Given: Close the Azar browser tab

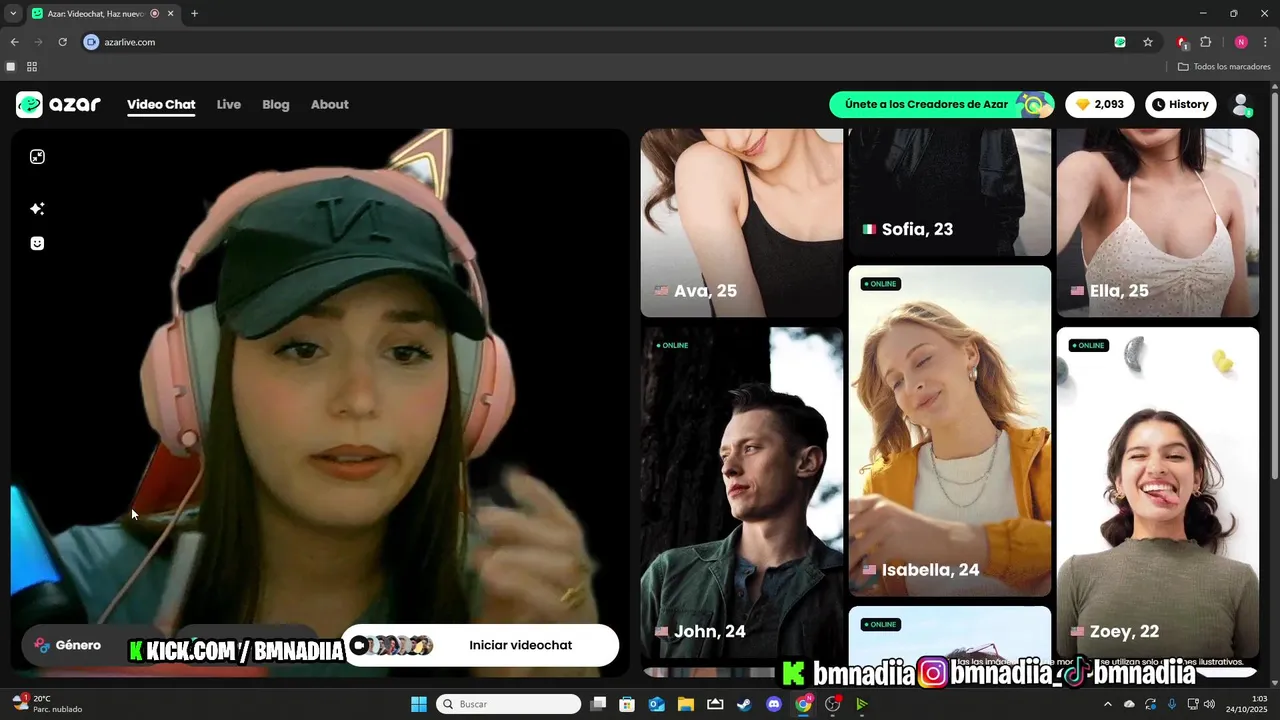Looking at the screenshot, I should pyautogui.click(x=171, y=14).
